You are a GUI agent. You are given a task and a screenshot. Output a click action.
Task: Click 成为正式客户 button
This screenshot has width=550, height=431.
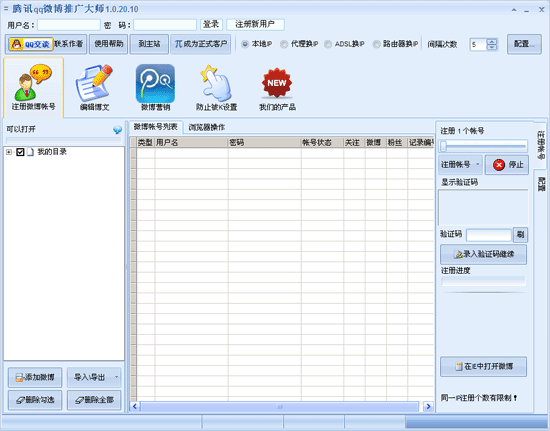(201, 44)
